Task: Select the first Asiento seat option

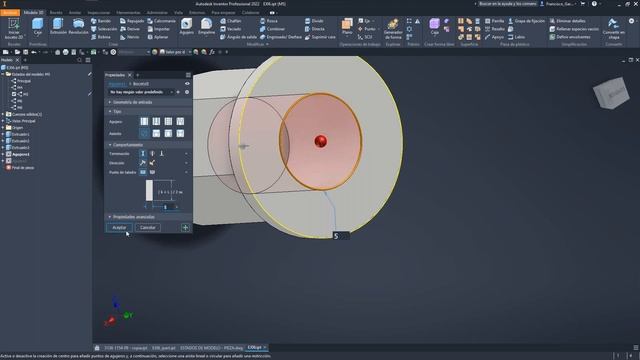Action: pos(144,133)
